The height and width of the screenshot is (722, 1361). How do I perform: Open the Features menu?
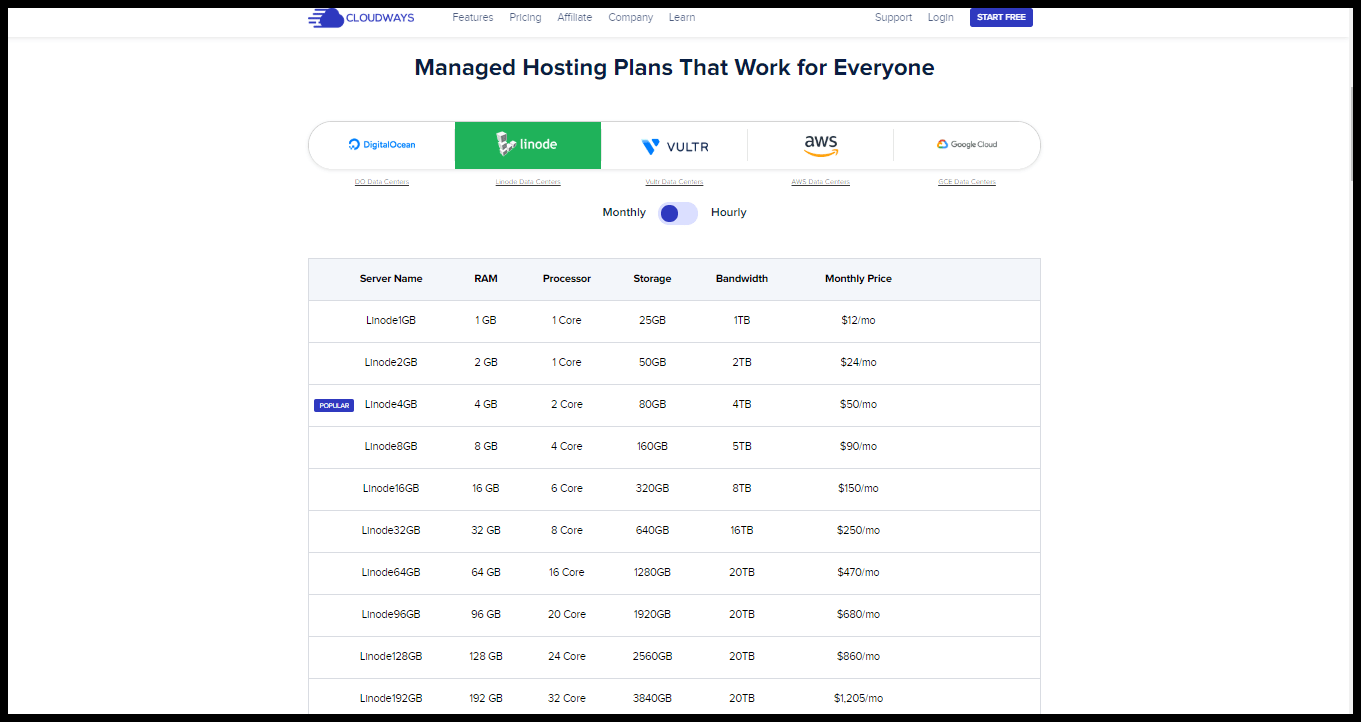point(472,17)
